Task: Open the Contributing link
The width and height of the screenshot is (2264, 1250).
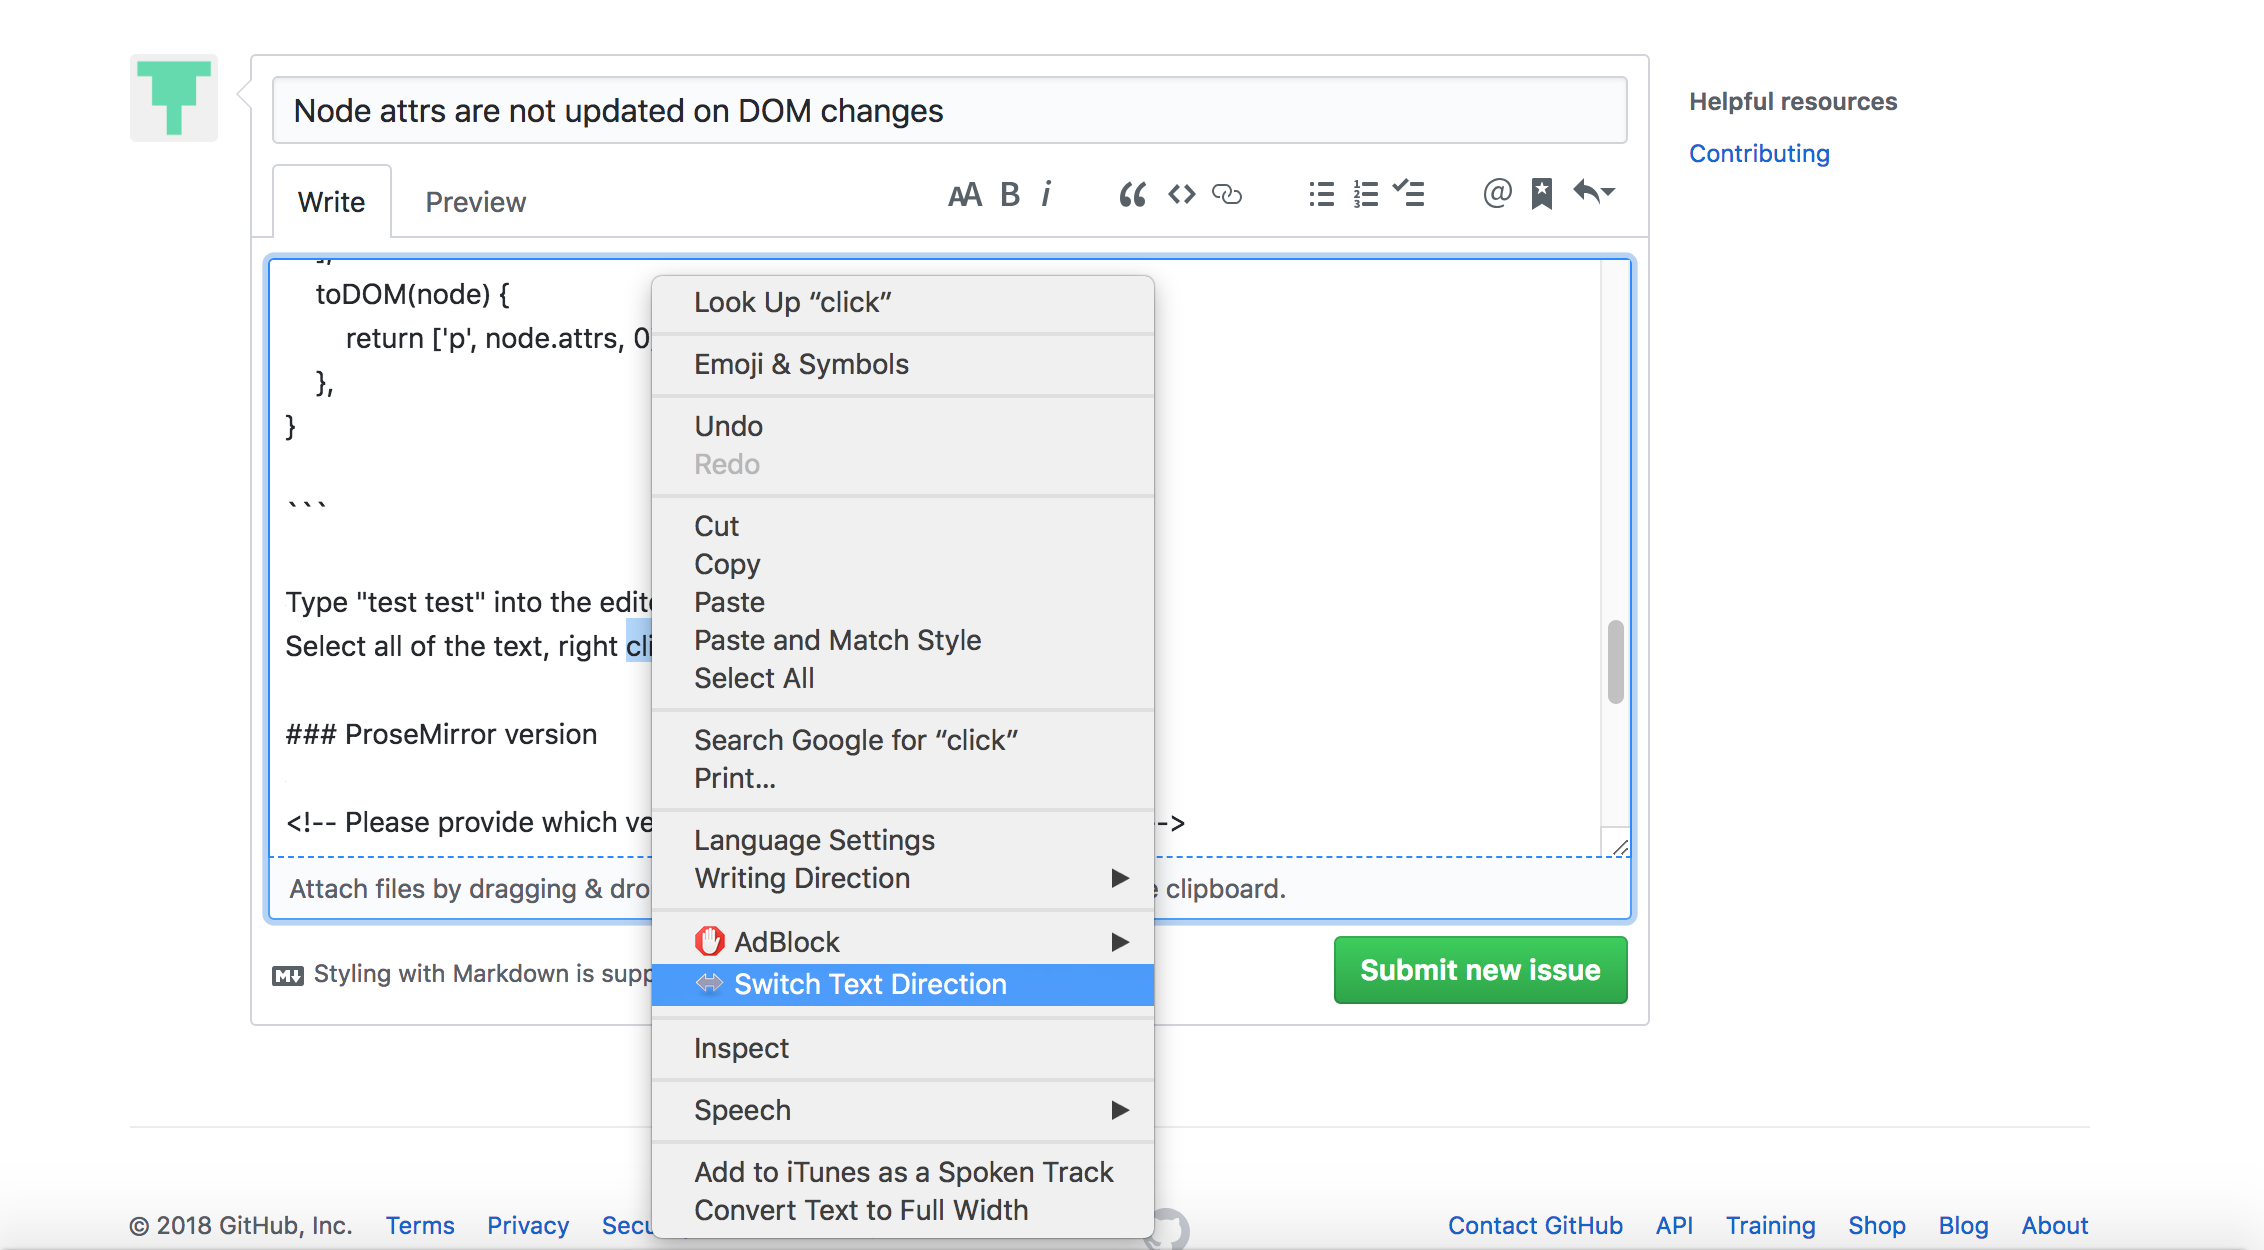Action: (1759, 152)
